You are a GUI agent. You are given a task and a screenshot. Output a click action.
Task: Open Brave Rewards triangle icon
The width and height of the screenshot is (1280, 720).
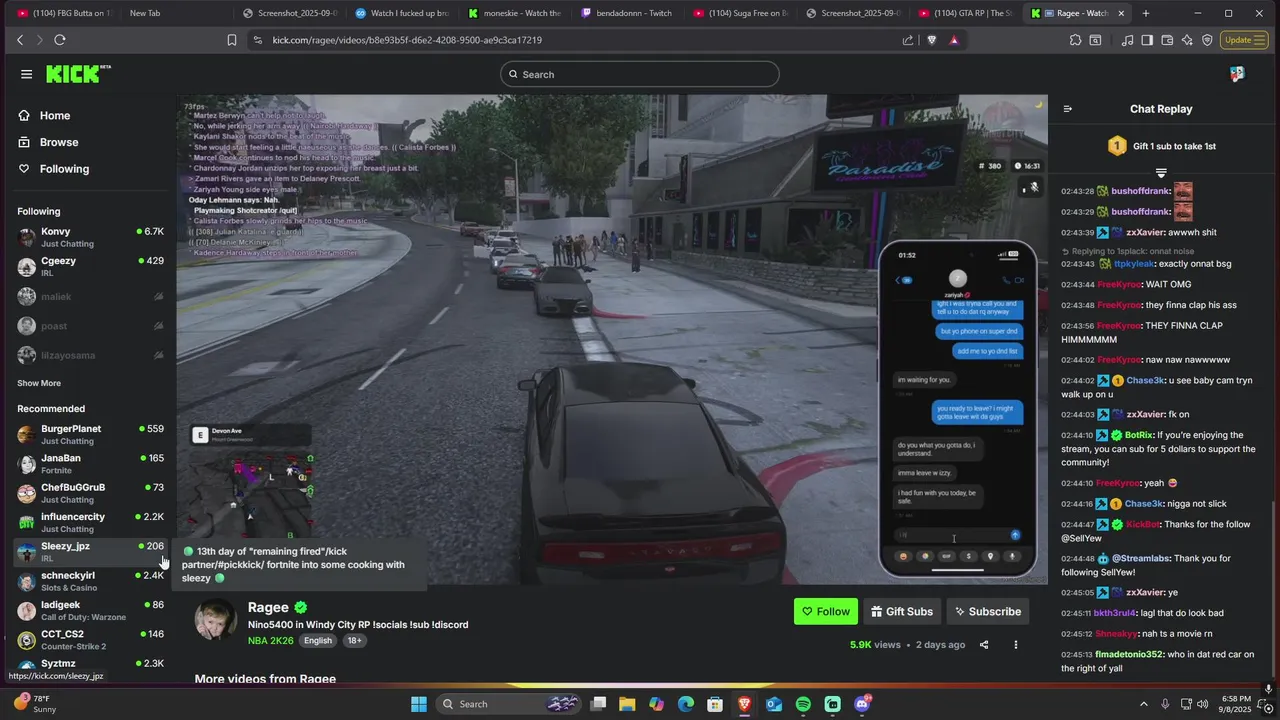tap(954, 40)
